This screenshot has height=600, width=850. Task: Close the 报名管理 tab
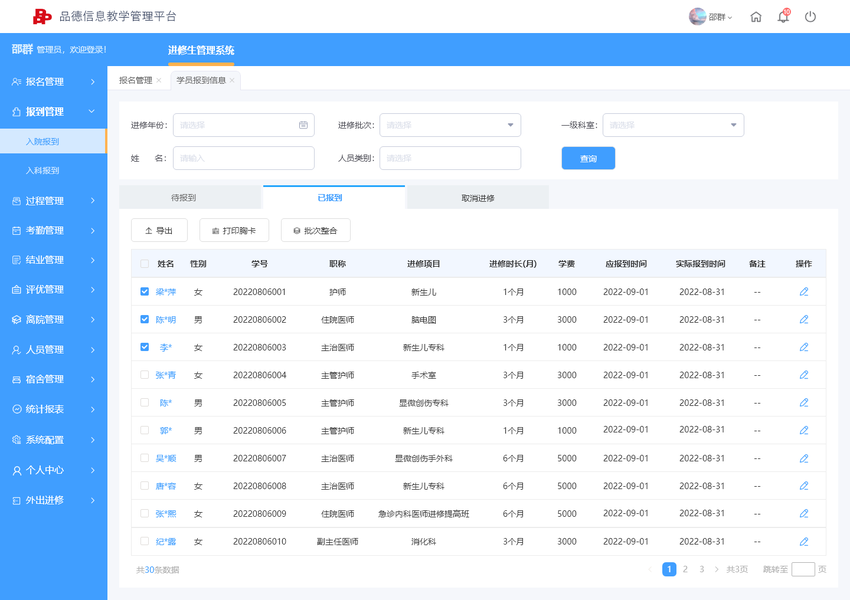(159, 80)
